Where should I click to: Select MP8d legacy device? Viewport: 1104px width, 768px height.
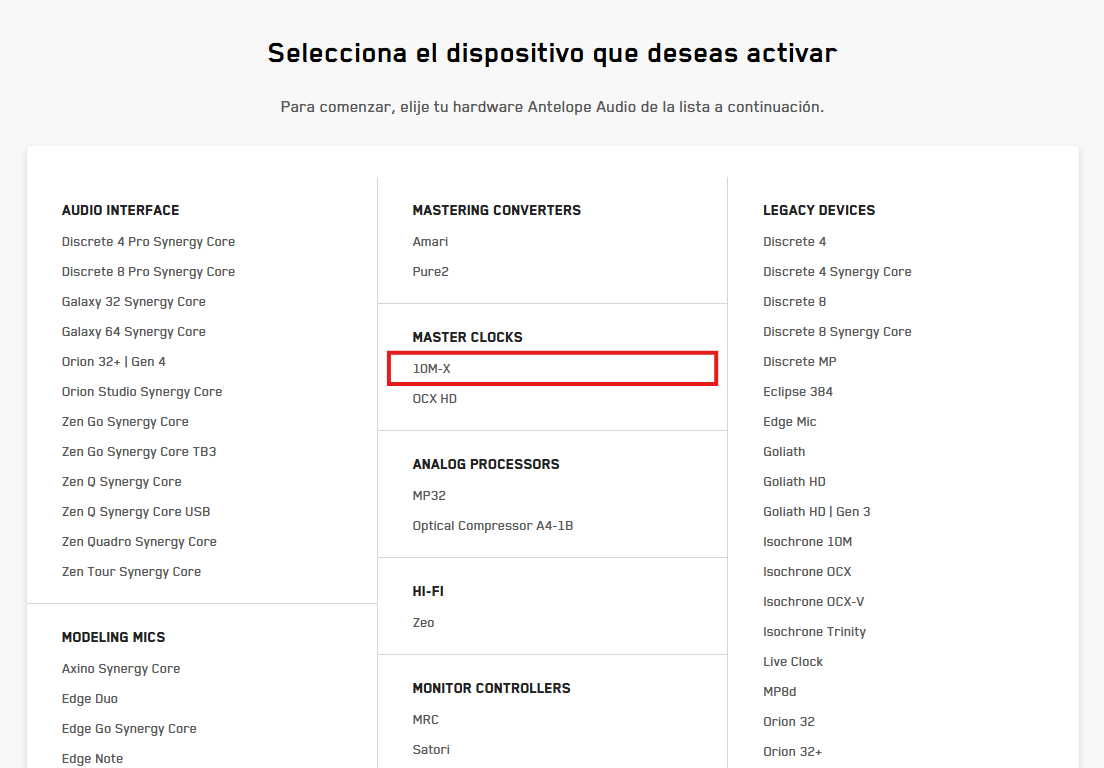pos(779,692)
